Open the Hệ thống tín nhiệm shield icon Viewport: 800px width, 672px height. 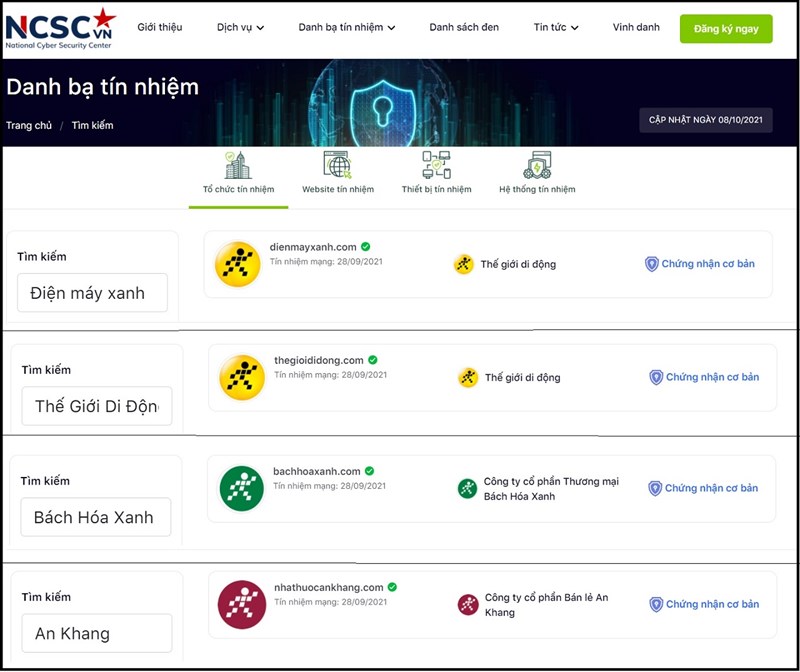click(x=538, y=165)
